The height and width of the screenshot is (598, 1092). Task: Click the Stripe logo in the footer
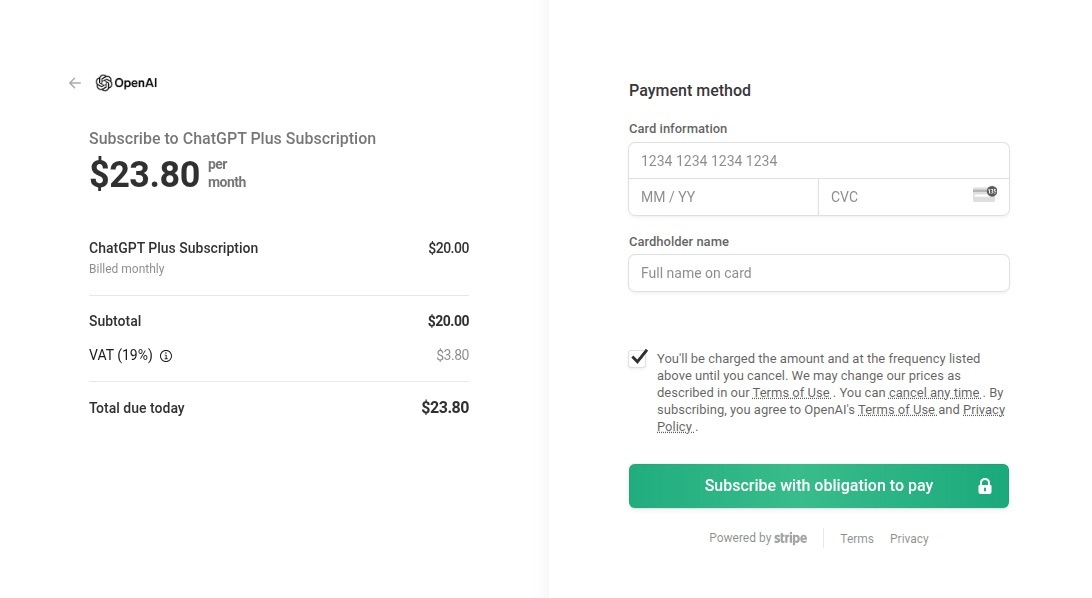(x=790, y=538)
